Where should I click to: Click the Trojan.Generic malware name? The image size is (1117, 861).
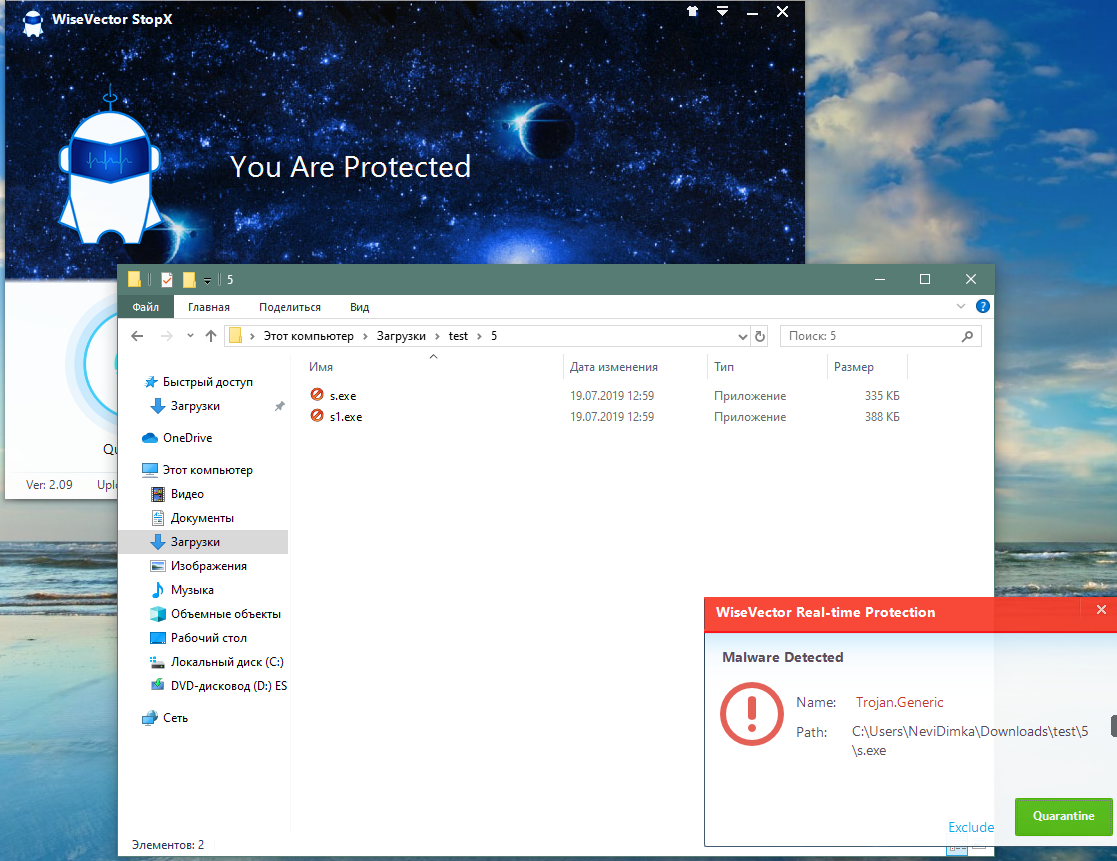[899, 702]
